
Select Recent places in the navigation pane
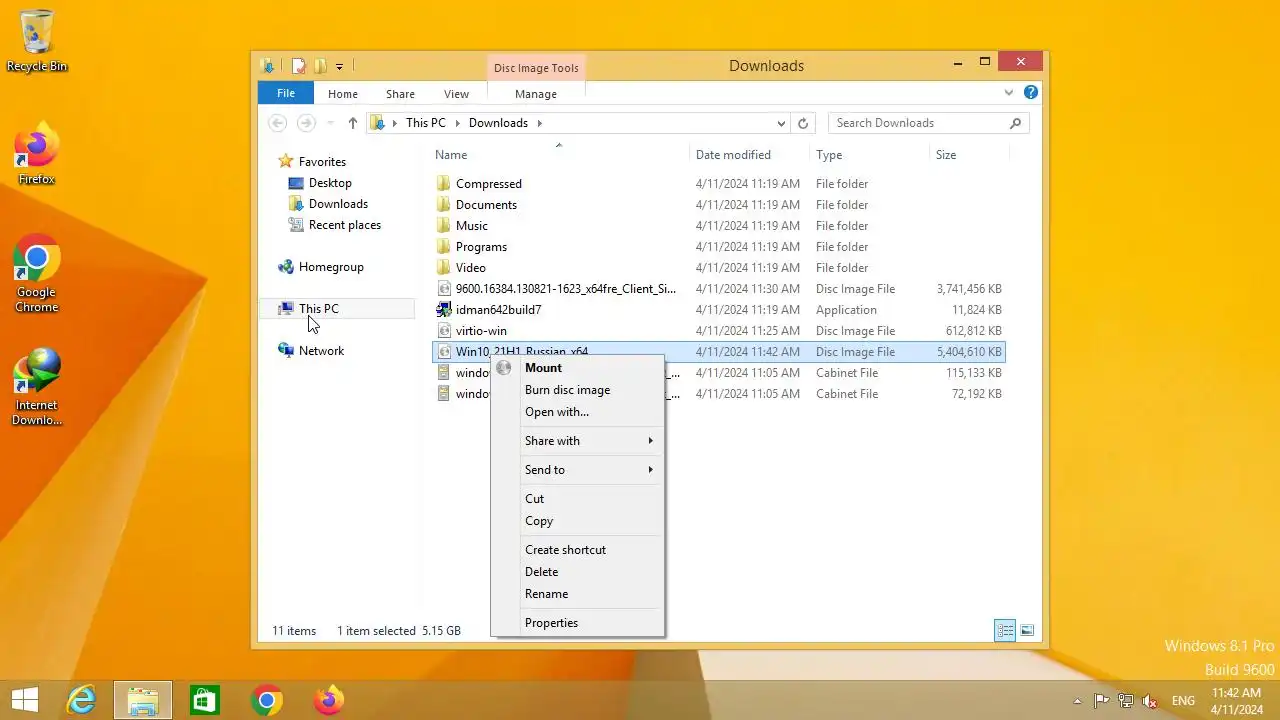[x=345, y=225]
